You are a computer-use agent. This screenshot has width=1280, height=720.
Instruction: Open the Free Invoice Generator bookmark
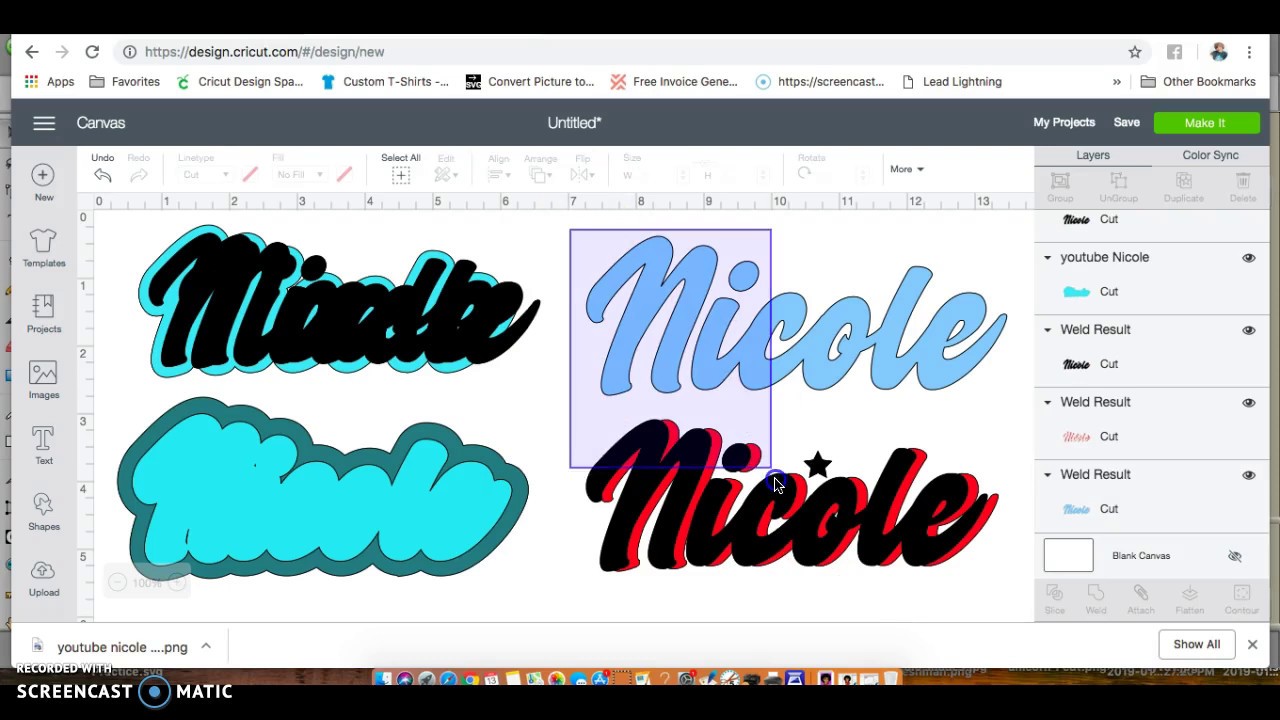click(x=674, y=82)
